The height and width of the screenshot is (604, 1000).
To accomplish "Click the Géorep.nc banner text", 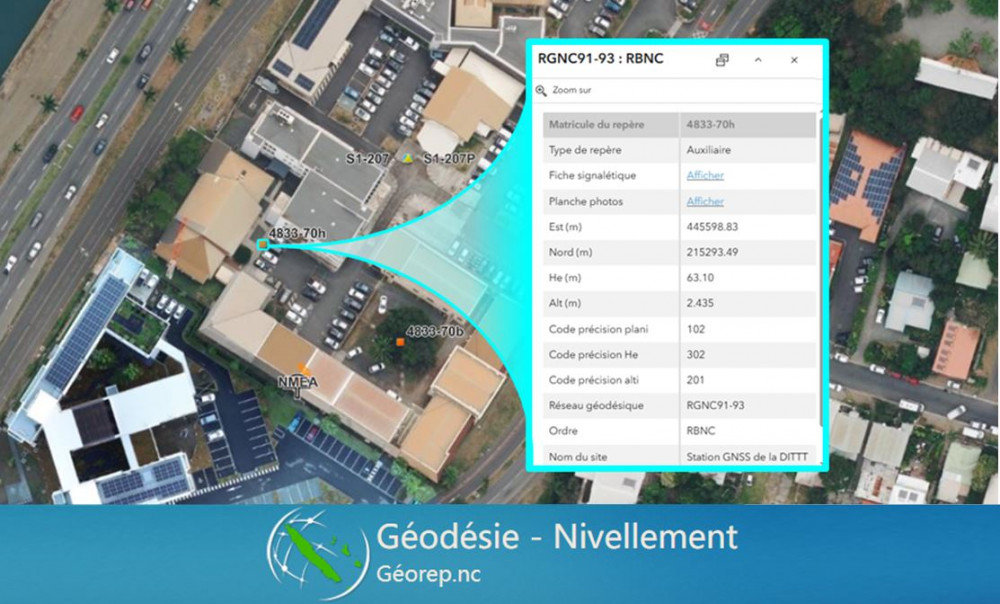I will pyautogui.click(x=432, y=577).
